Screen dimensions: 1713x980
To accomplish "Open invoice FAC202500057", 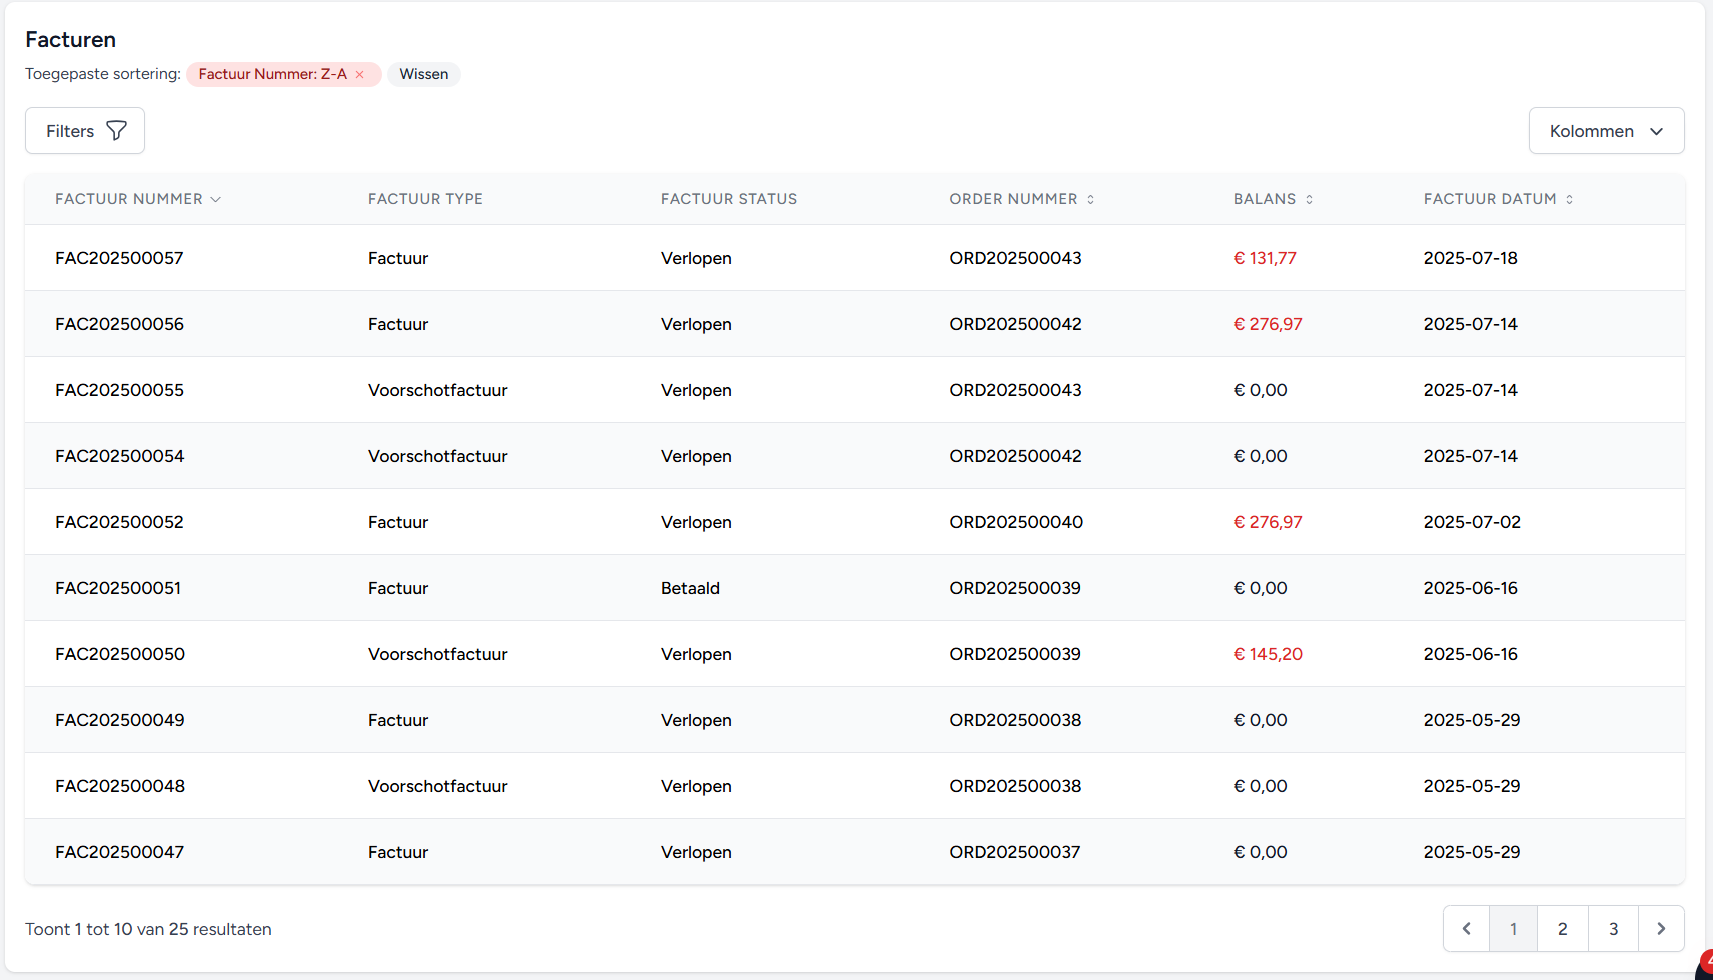I will (119, 258).
